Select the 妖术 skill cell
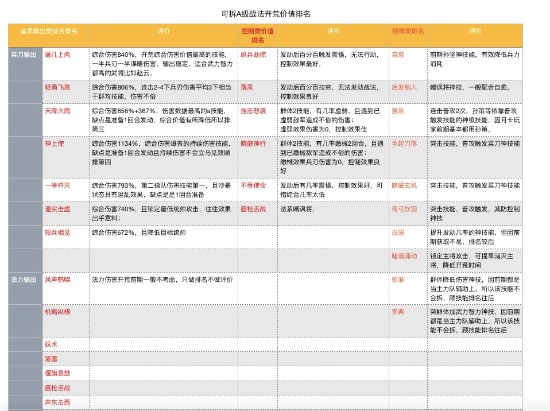The width and height of the screenshot is (550, 411). pyautogui.click(x=66, y=344)
